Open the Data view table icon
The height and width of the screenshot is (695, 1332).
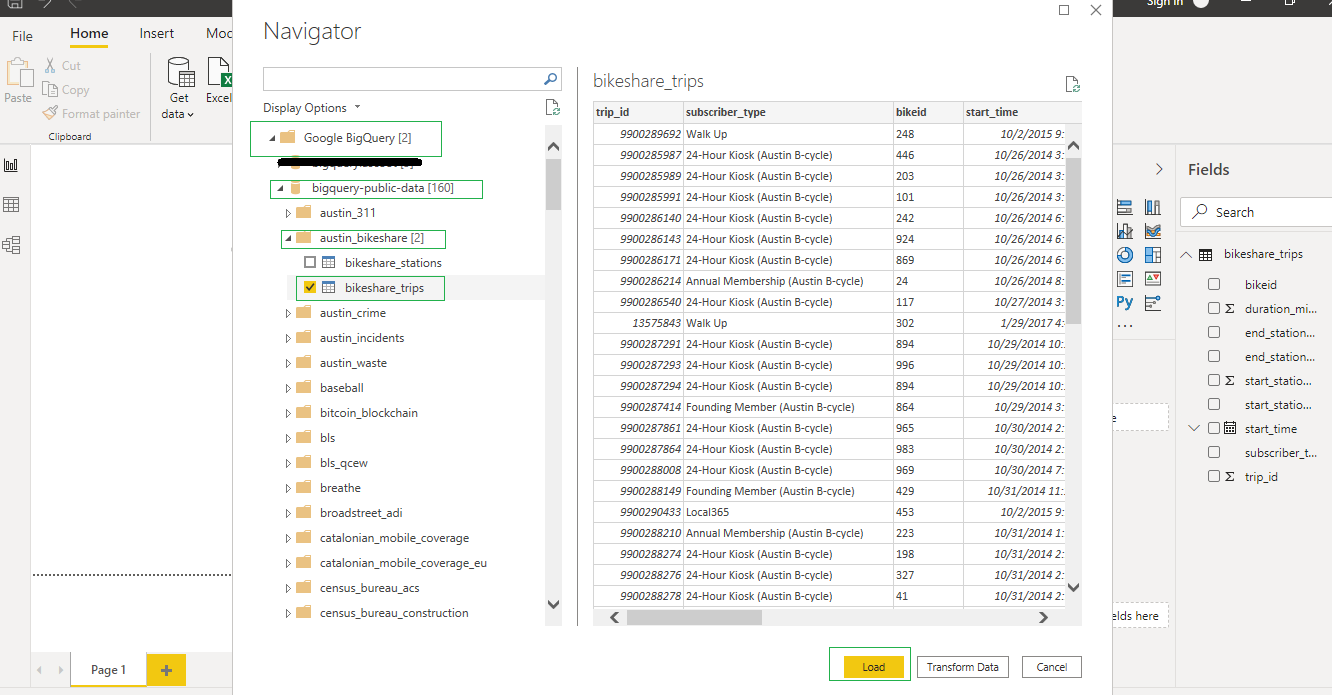pyautogui.click(x=12, y=205)
